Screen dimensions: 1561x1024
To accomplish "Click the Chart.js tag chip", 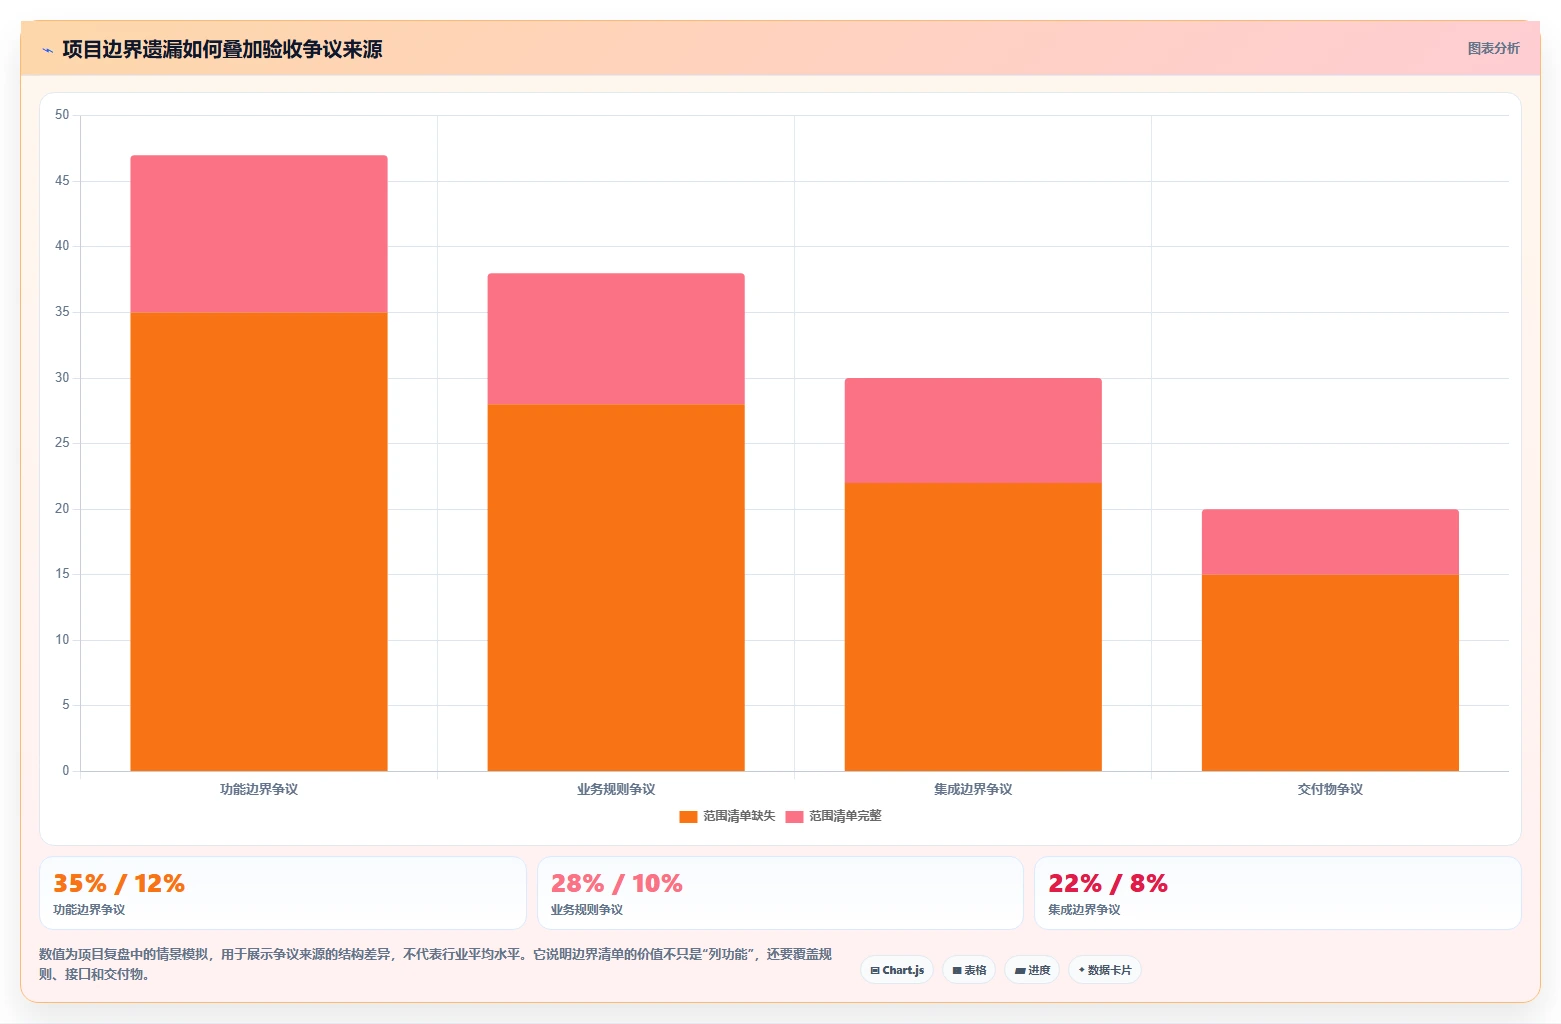I will 897,970.
